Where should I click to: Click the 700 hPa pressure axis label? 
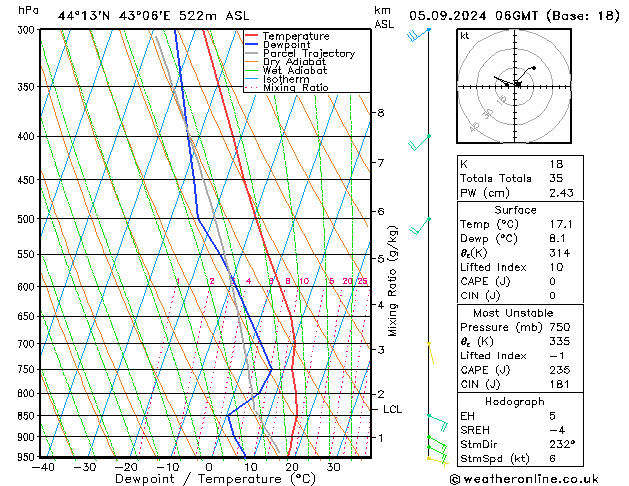coord(28,344)
